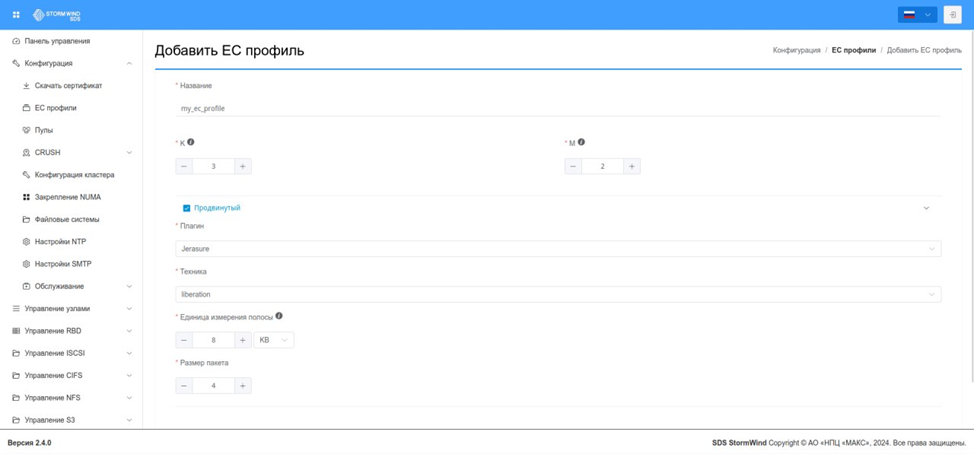Click the Конфигурация wrench icon
Viewport: 974px width, 454px height.
tap(16, 63)
